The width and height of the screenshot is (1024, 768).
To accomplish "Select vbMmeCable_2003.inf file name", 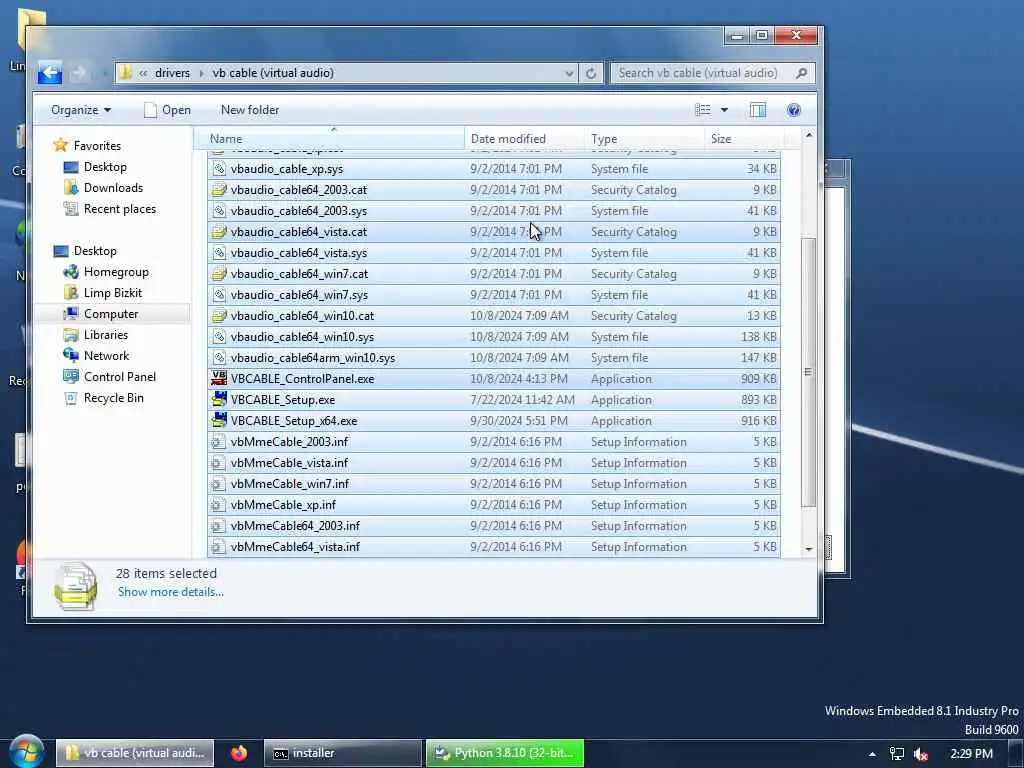I will (x=289, y=441).
